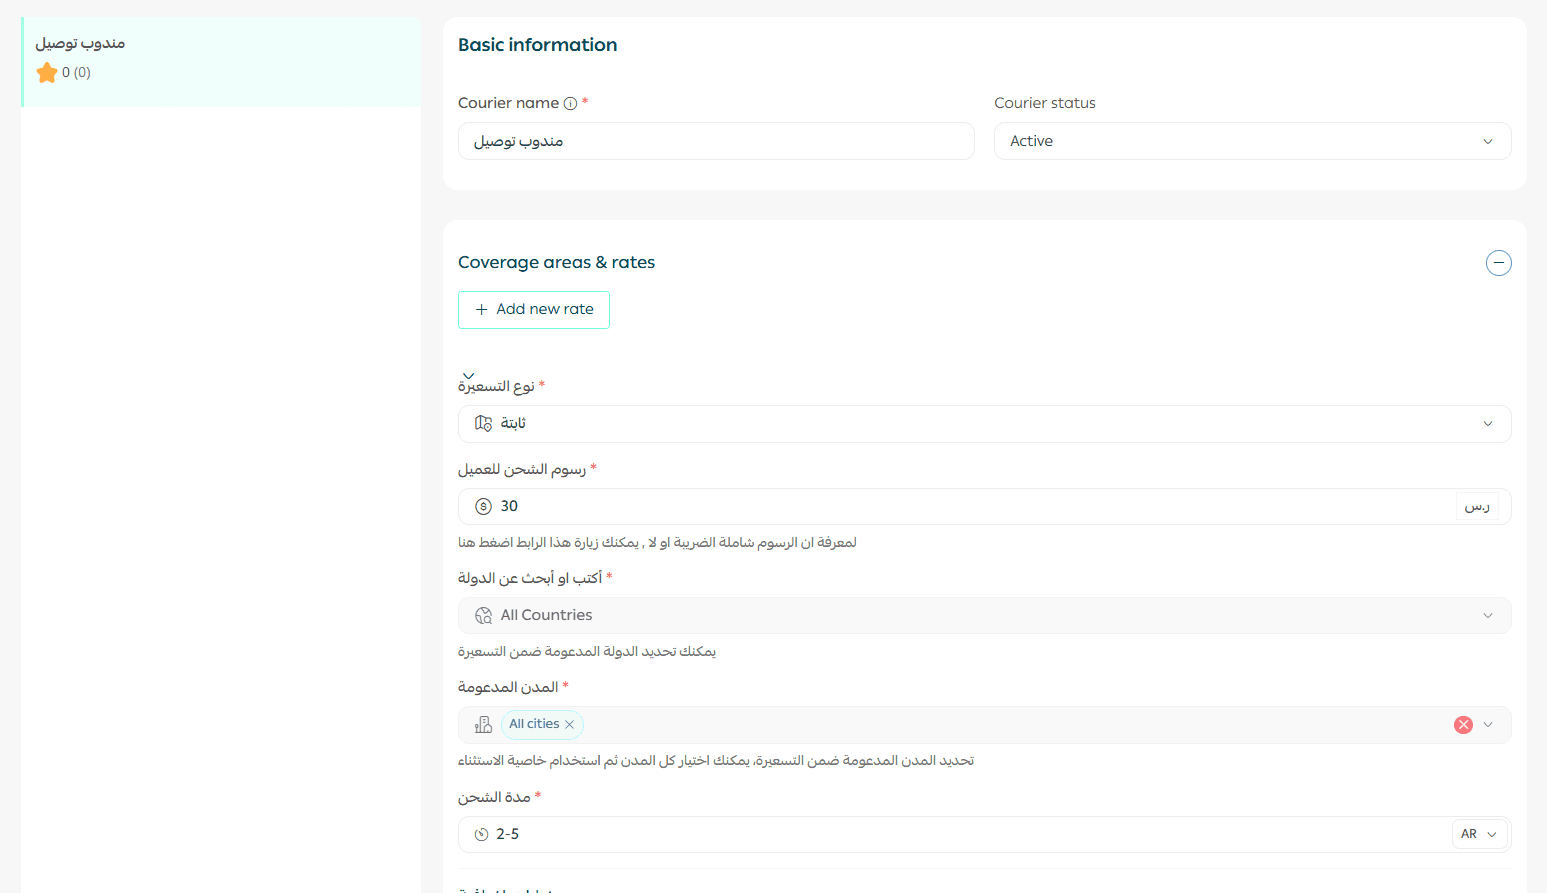Click the city buildings icon in cities field
Image resolution: width=1547 pixels, height=893 pixels.
coord(484,725)
